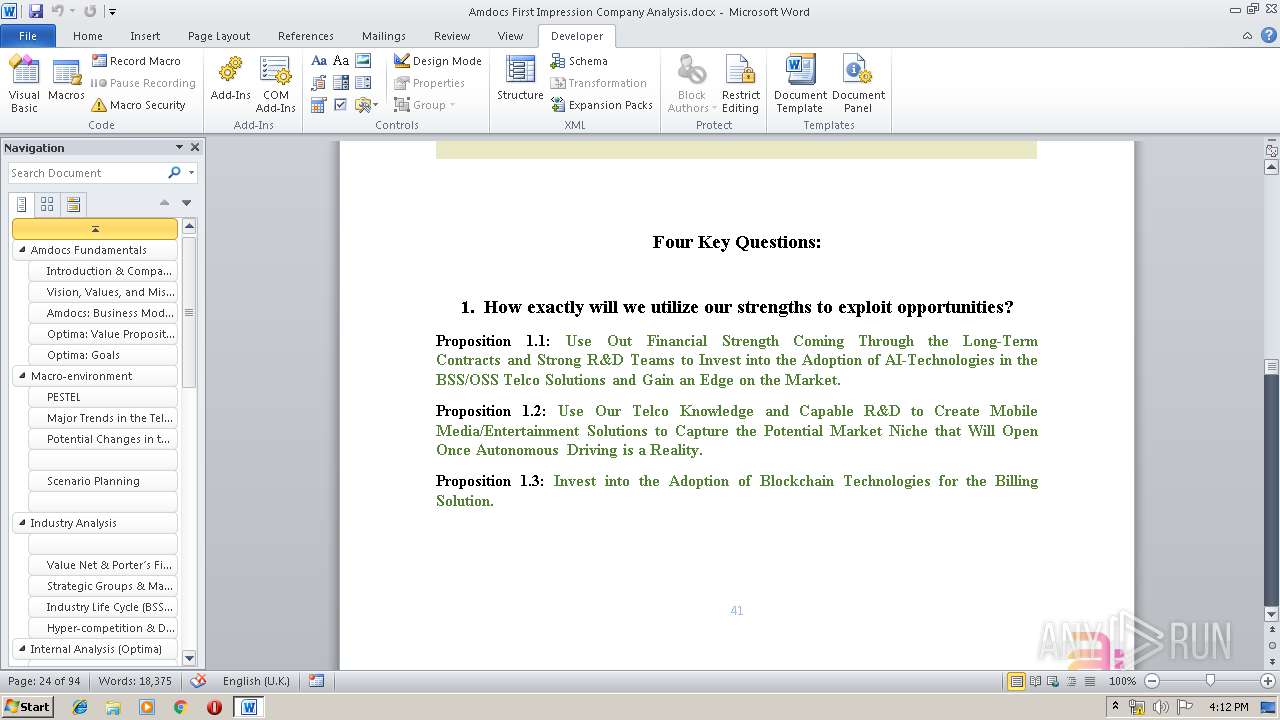The width and height of the screenshot is (1280, 720).
Task: Go to previous heading arrow
Action: [164, 202]
